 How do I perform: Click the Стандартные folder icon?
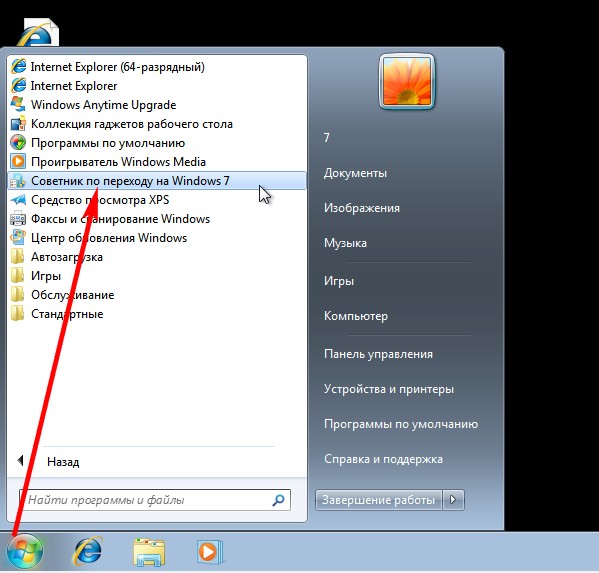coord(18,314)
